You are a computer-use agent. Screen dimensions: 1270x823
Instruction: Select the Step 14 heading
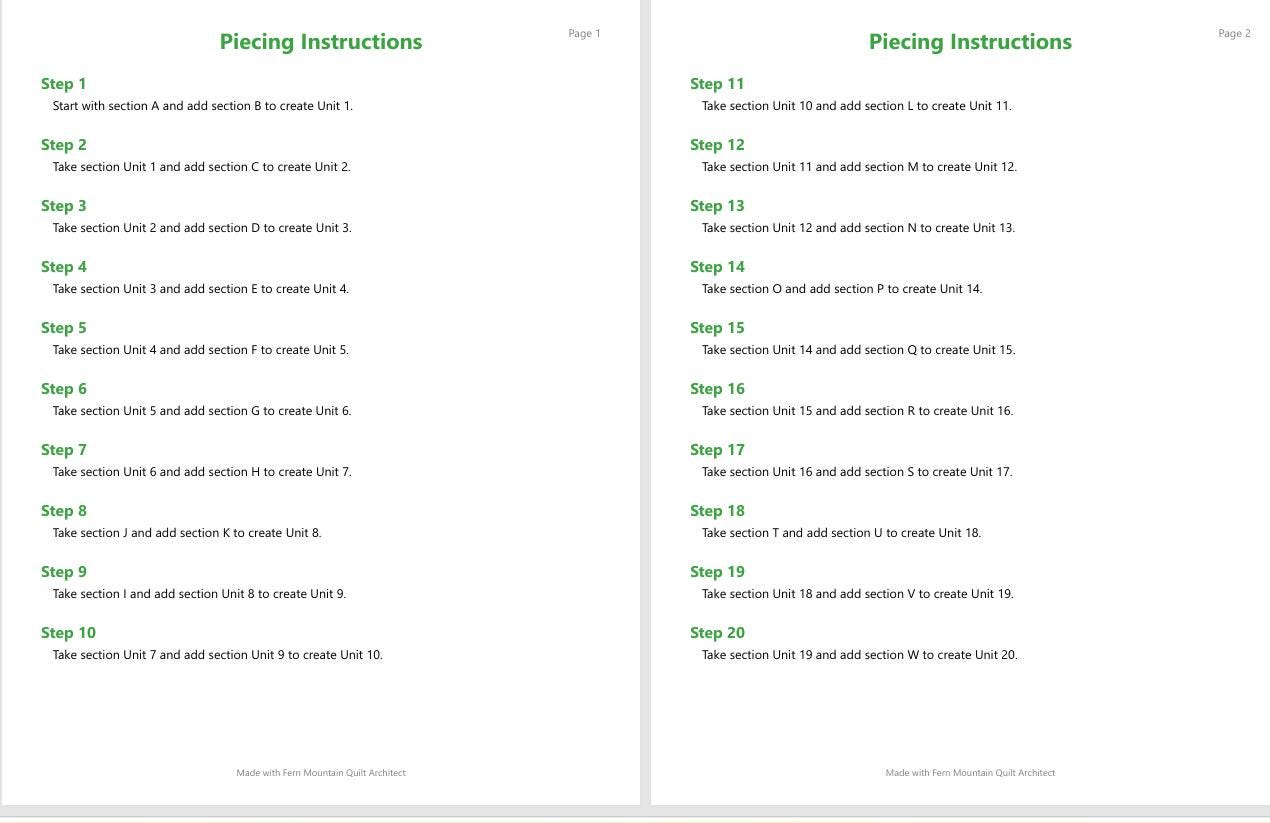point(717,267)
